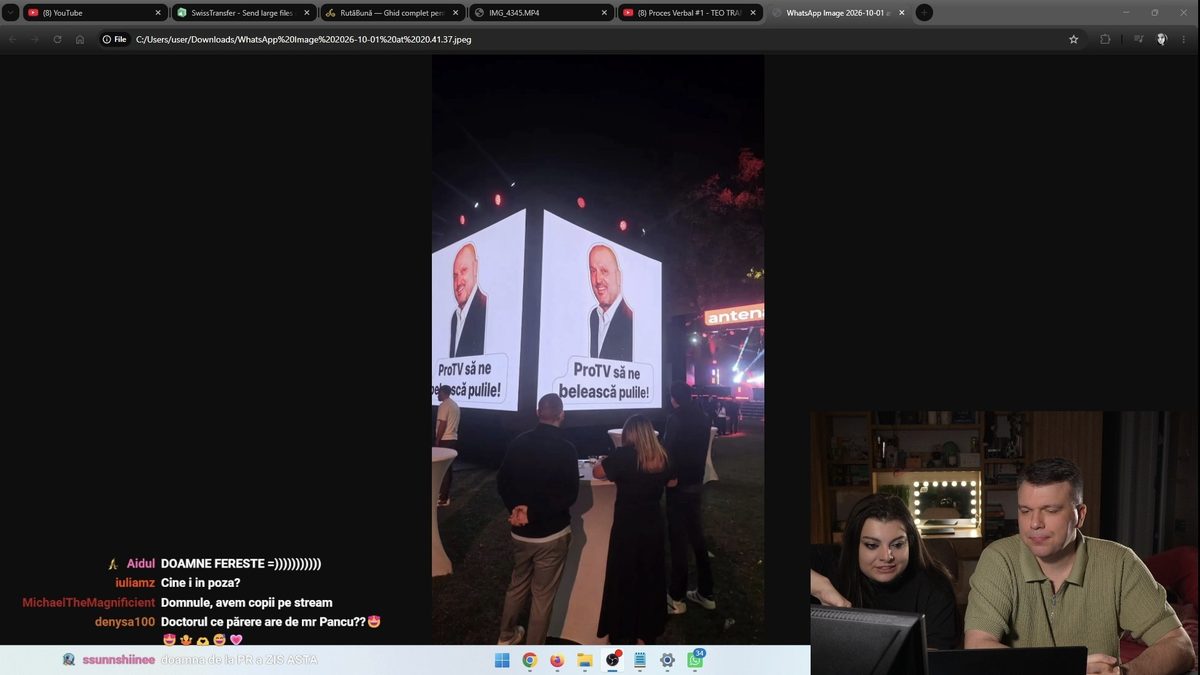The width and height of the screenshot is (1200, 675).
Task: Open OBS Studio from the taskbar
Action: click(x=612, y=660)
